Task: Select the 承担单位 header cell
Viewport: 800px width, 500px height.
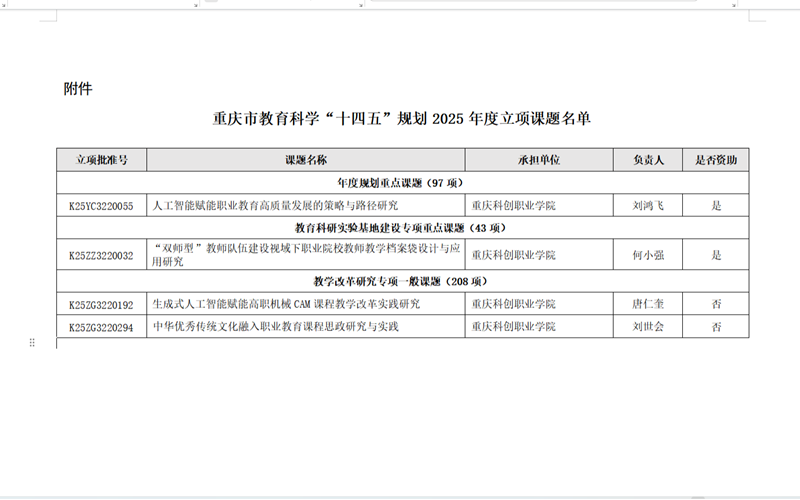Action: 538,160
